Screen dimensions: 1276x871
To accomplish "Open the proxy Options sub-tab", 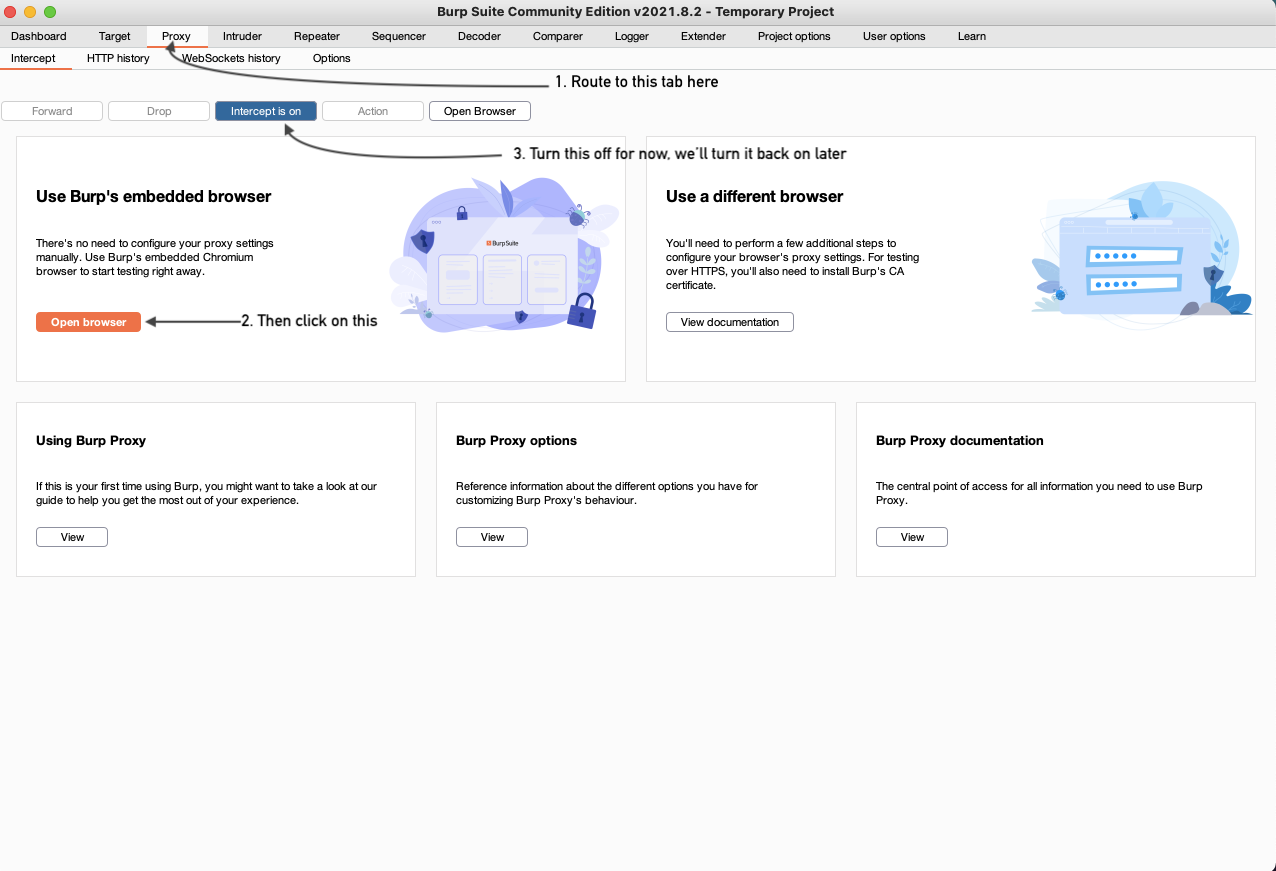I will (332, 58).
